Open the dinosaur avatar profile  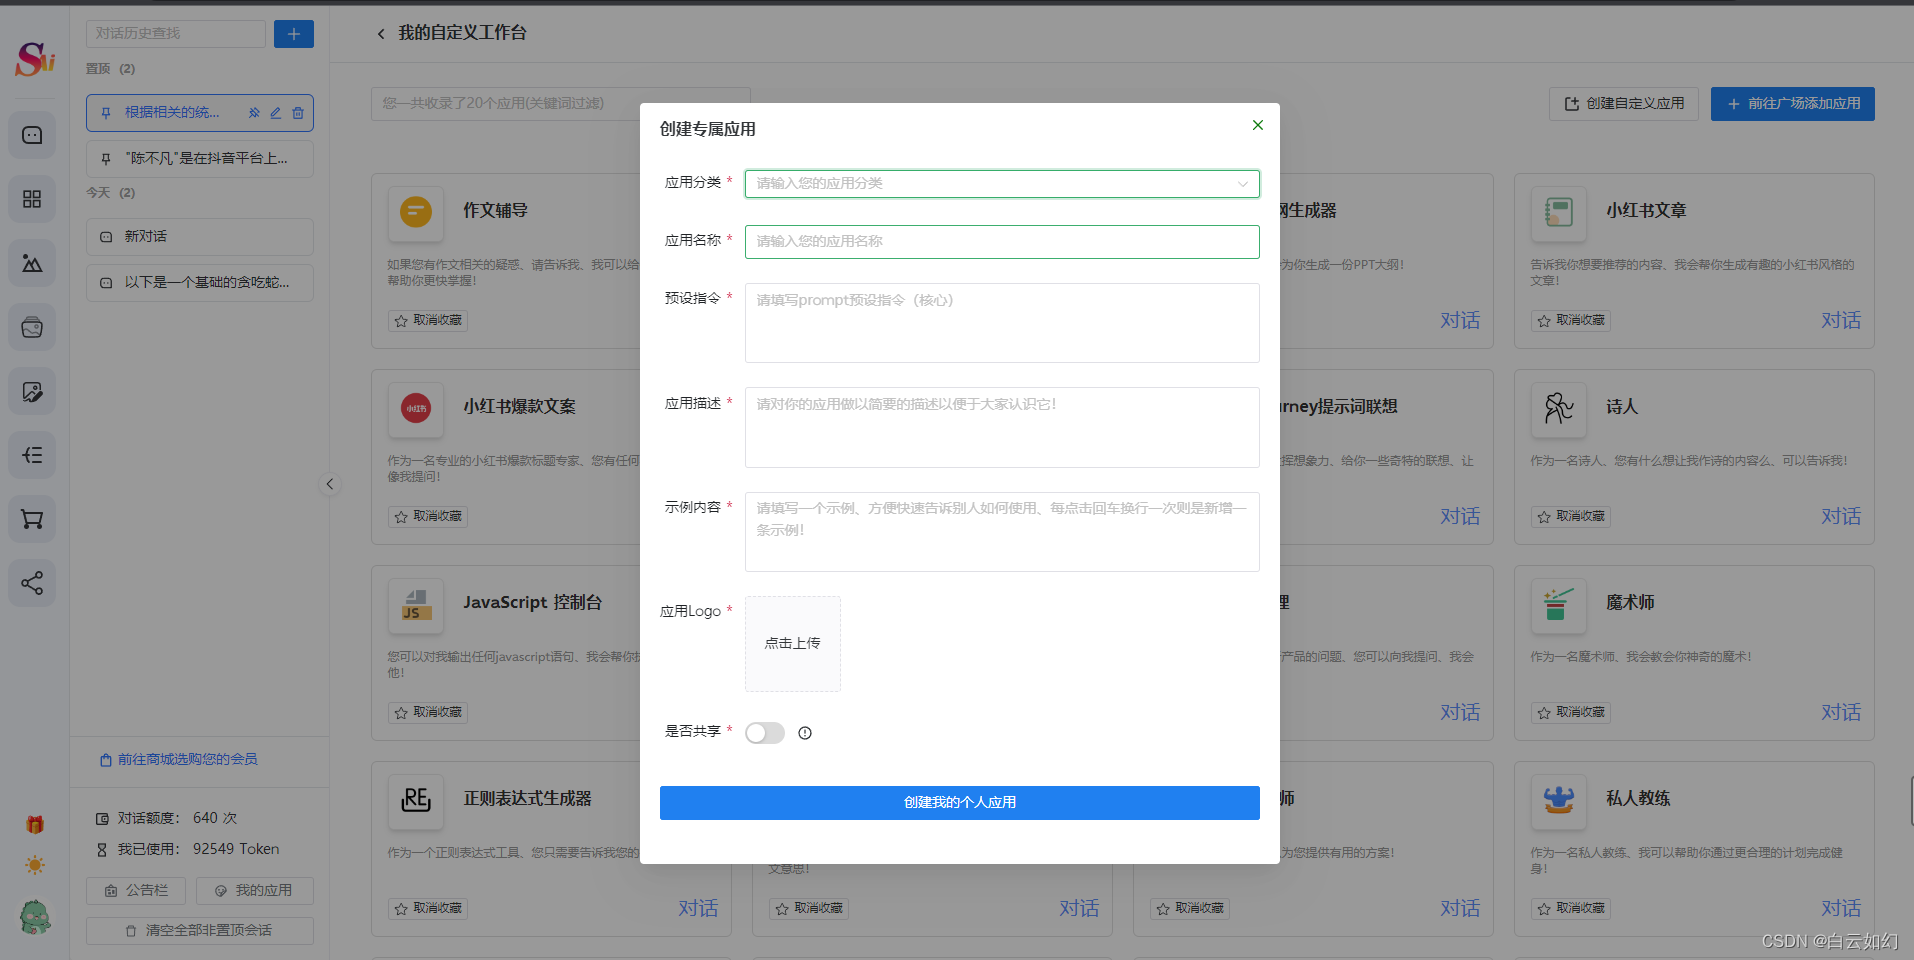pos(35,917)
